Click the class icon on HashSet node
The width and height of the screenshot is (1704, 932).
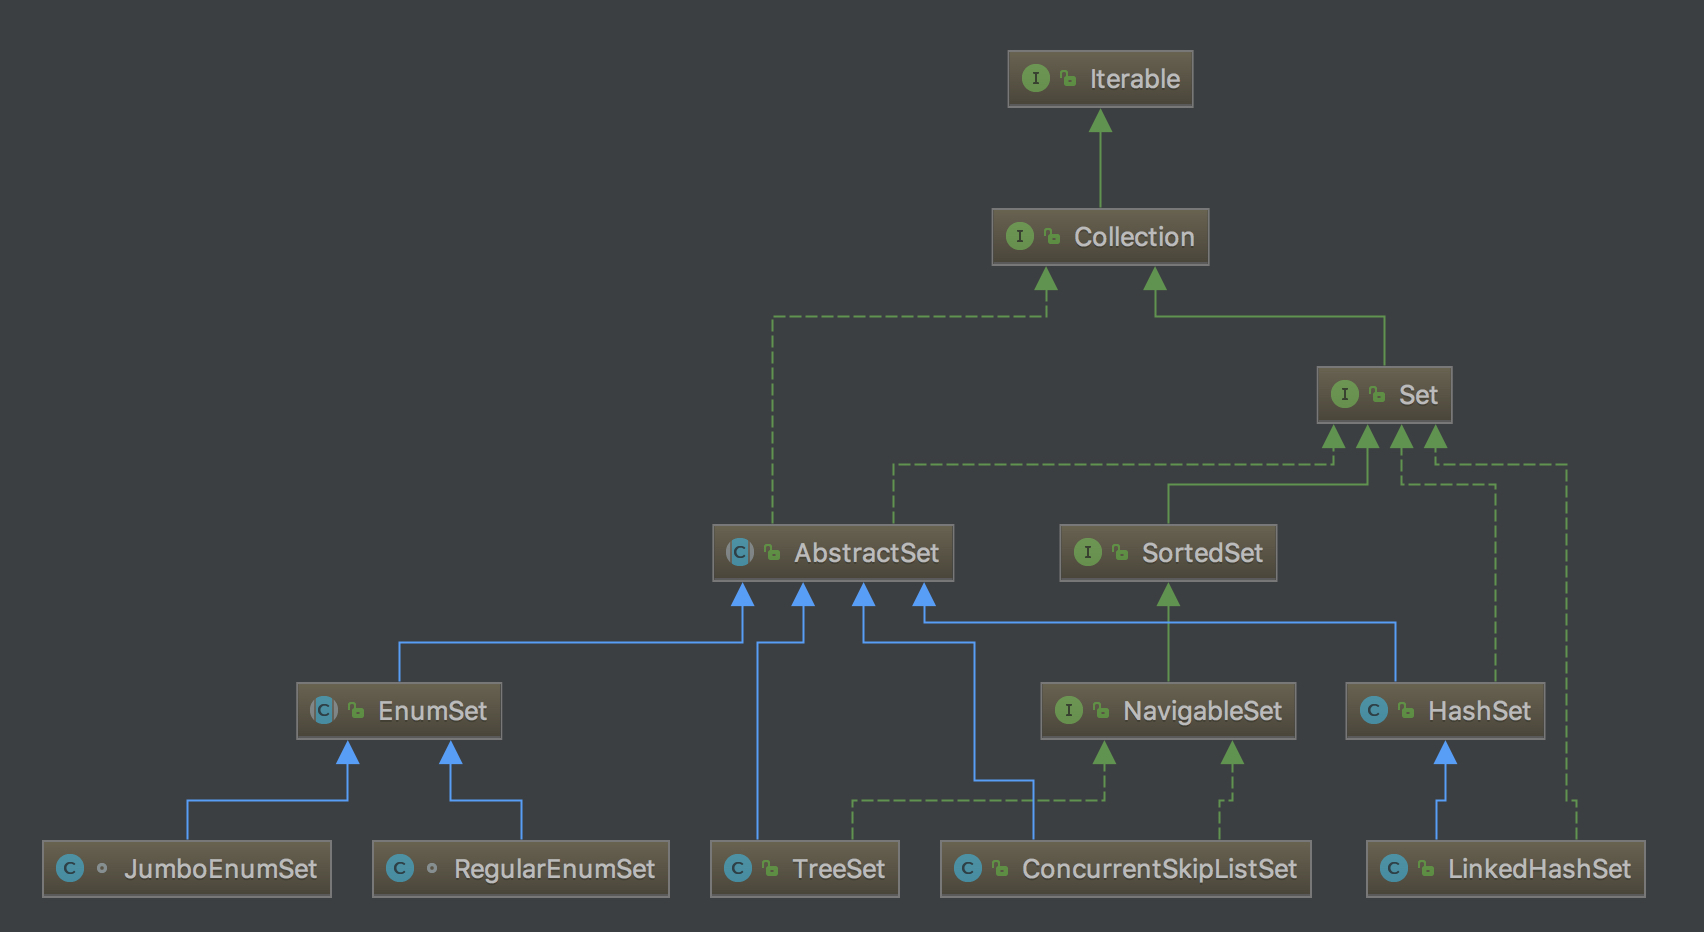point(1374,710)
